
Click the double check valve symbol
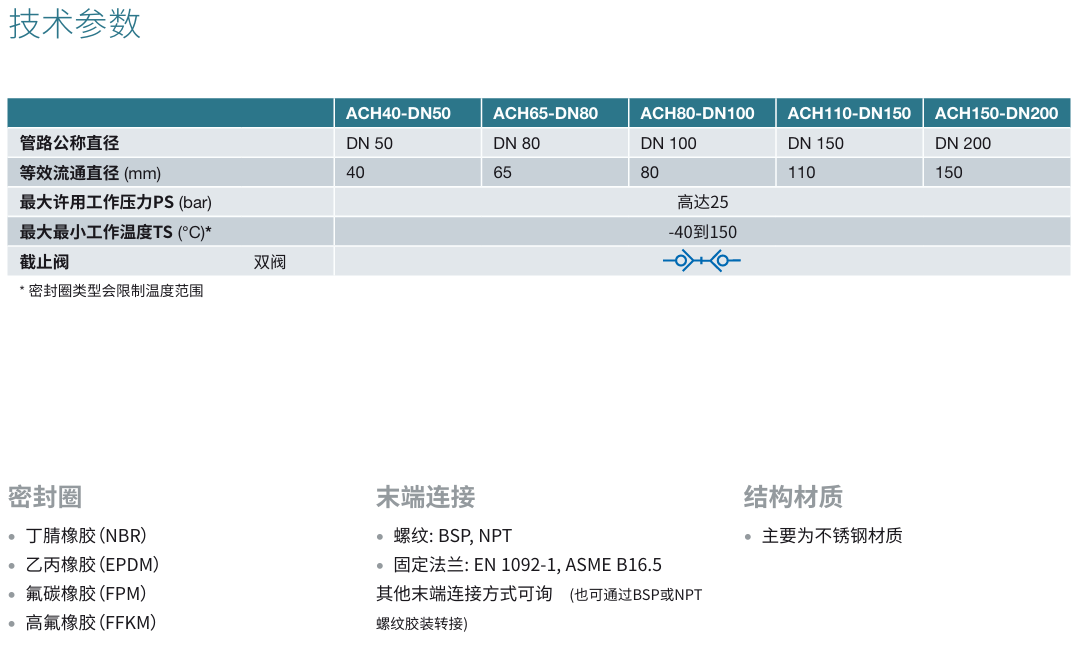point(702,262)
